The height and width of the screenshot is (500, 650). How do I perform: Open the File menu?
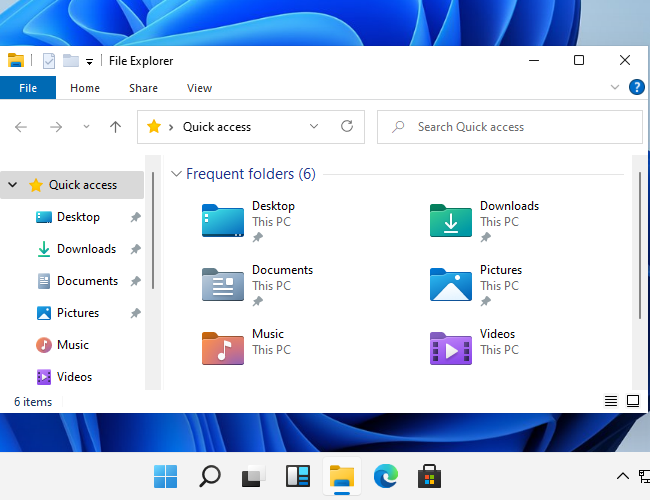28,88
